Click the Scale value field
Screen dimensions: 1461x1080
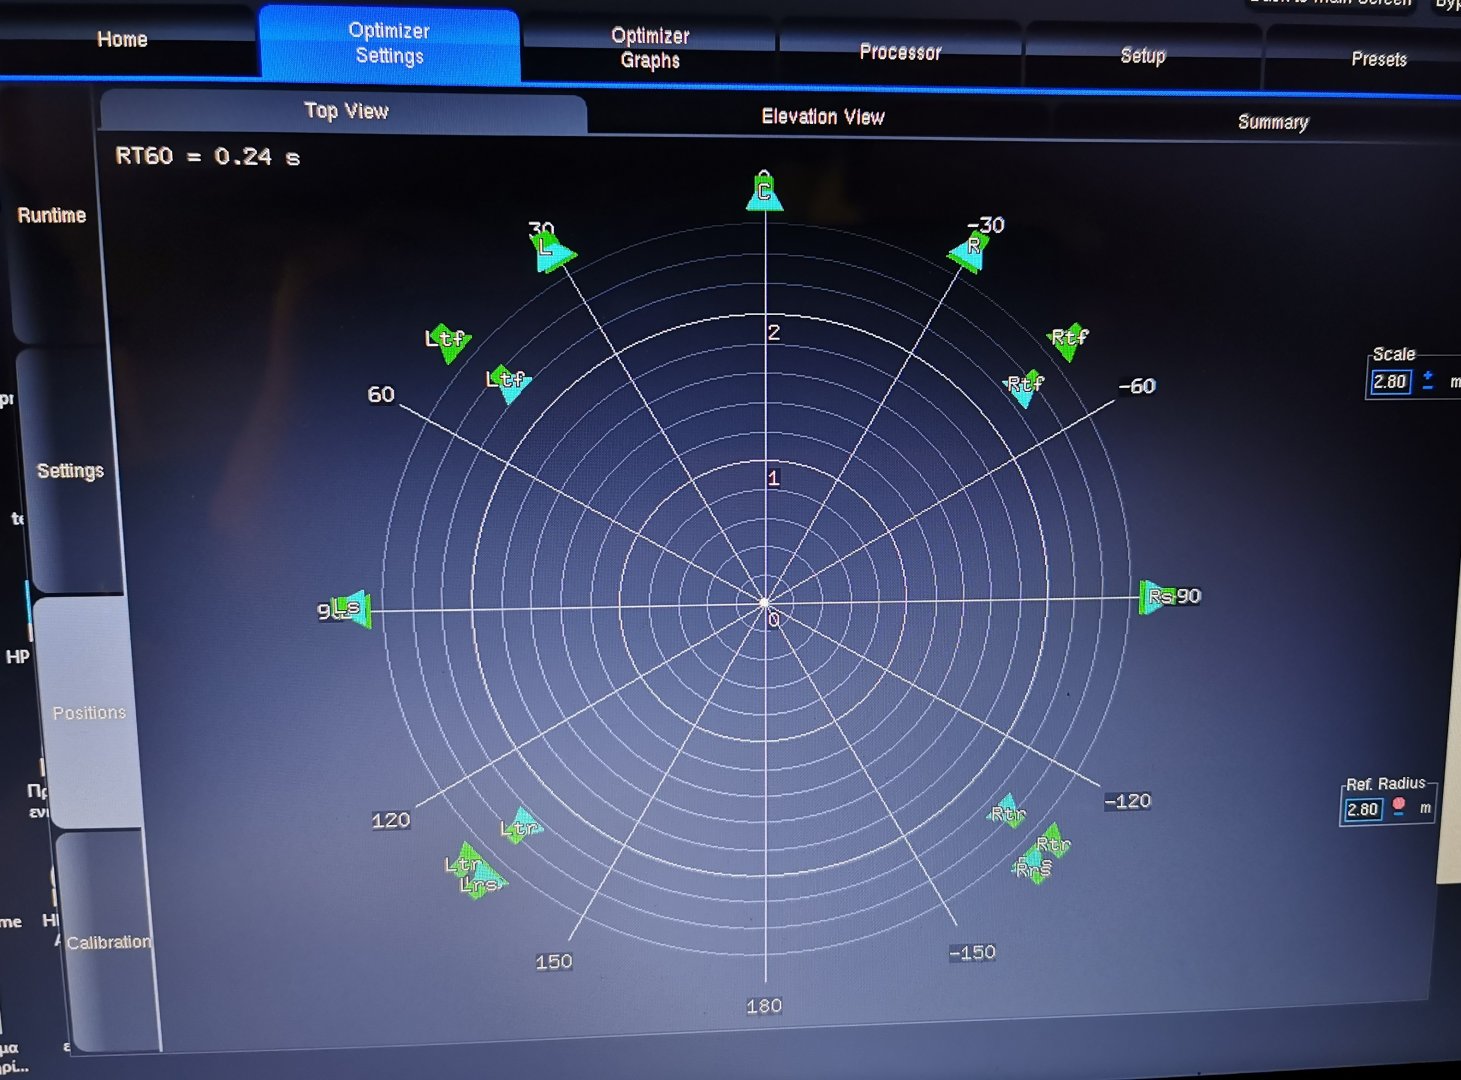tap(1390, 382)
